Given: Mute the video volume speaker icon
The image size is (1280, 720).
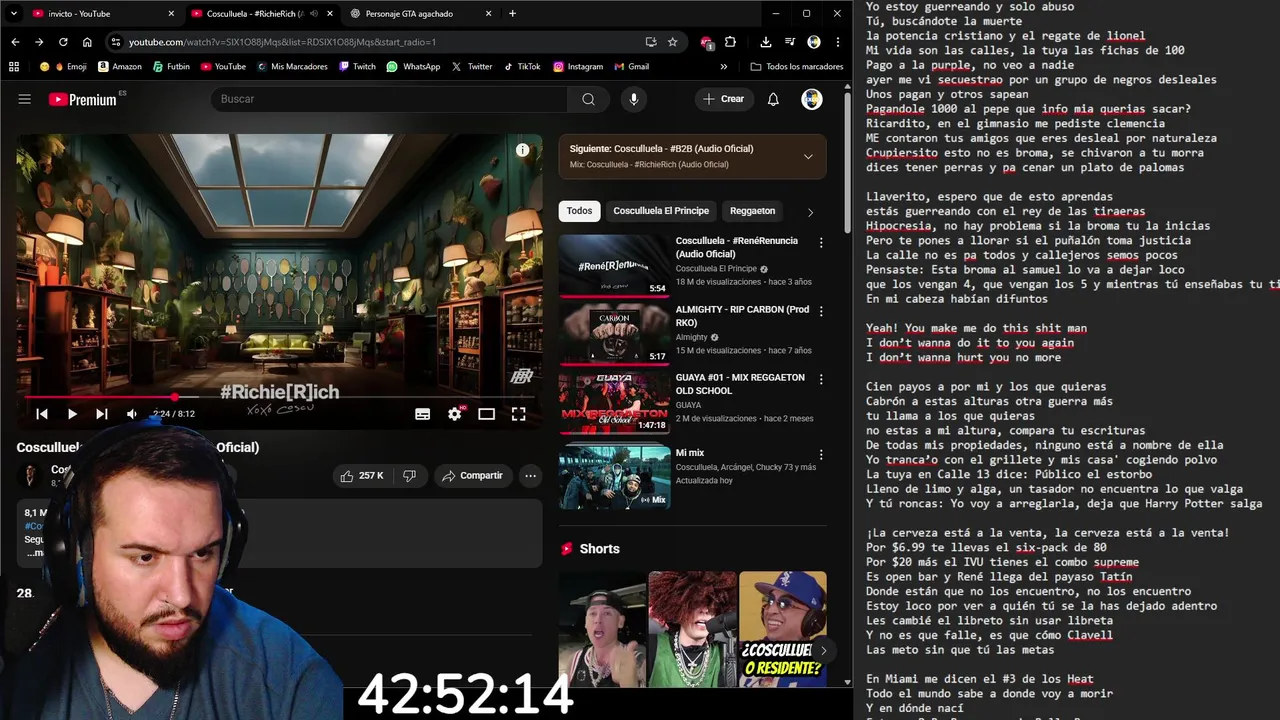Looking at the screenshot, I should tap(132, 414).
